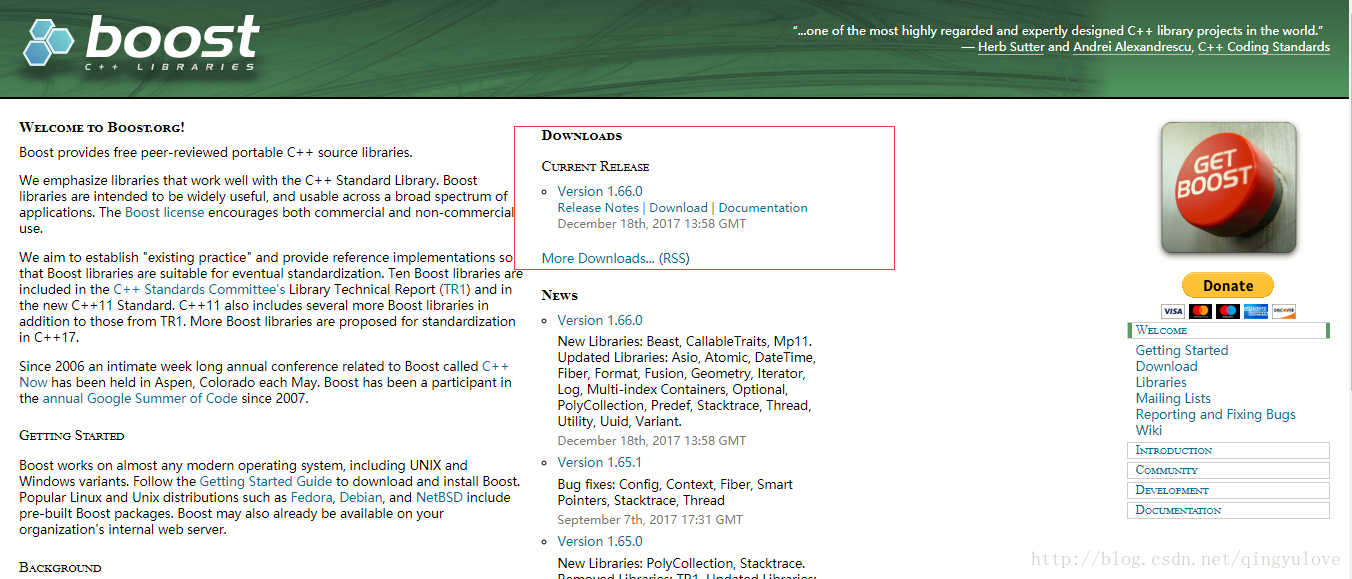Click the 'Welcome to Boost.org!' heading
The width and height of the screenshot is (1352, 579).
[x=102, y=127]
